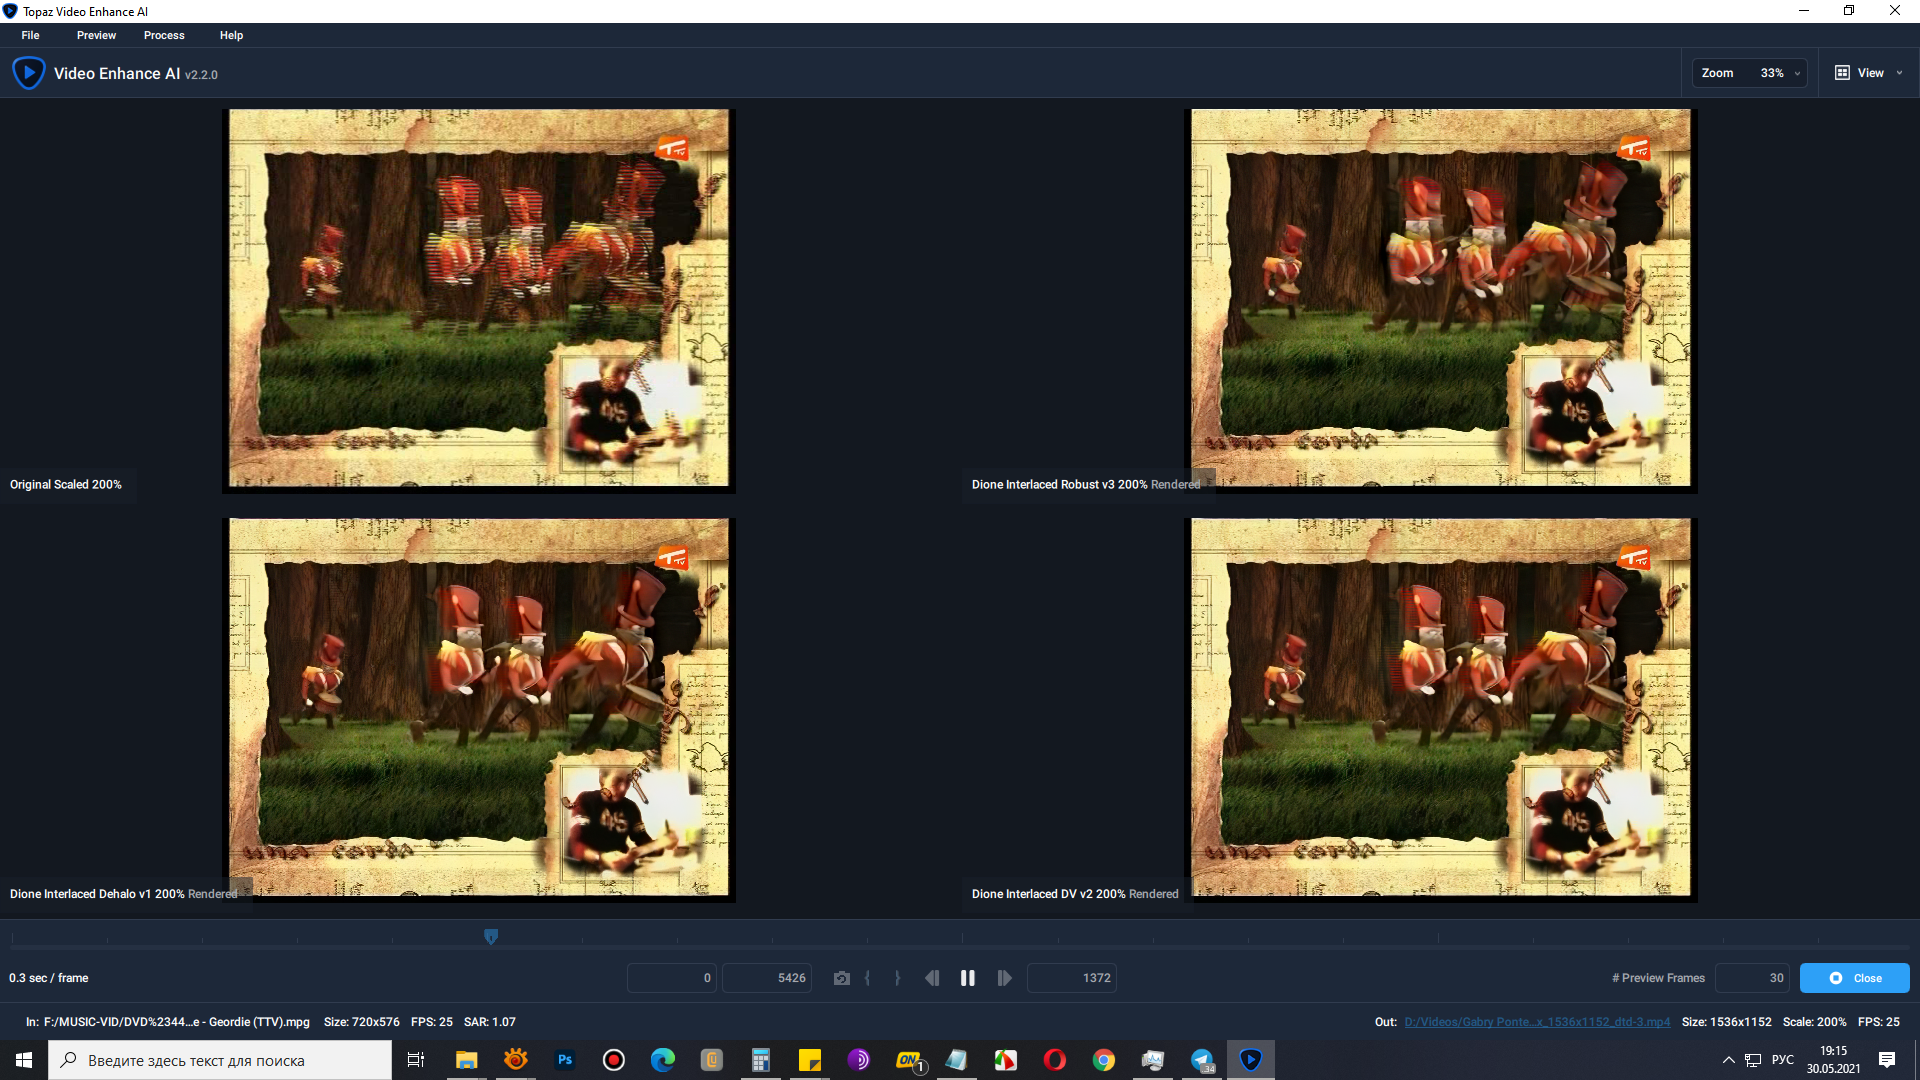The width and height of the screenshot is (1920, 1080).
Task: Expand the Zoom 33% dropdown
Action: [1750, 73]
